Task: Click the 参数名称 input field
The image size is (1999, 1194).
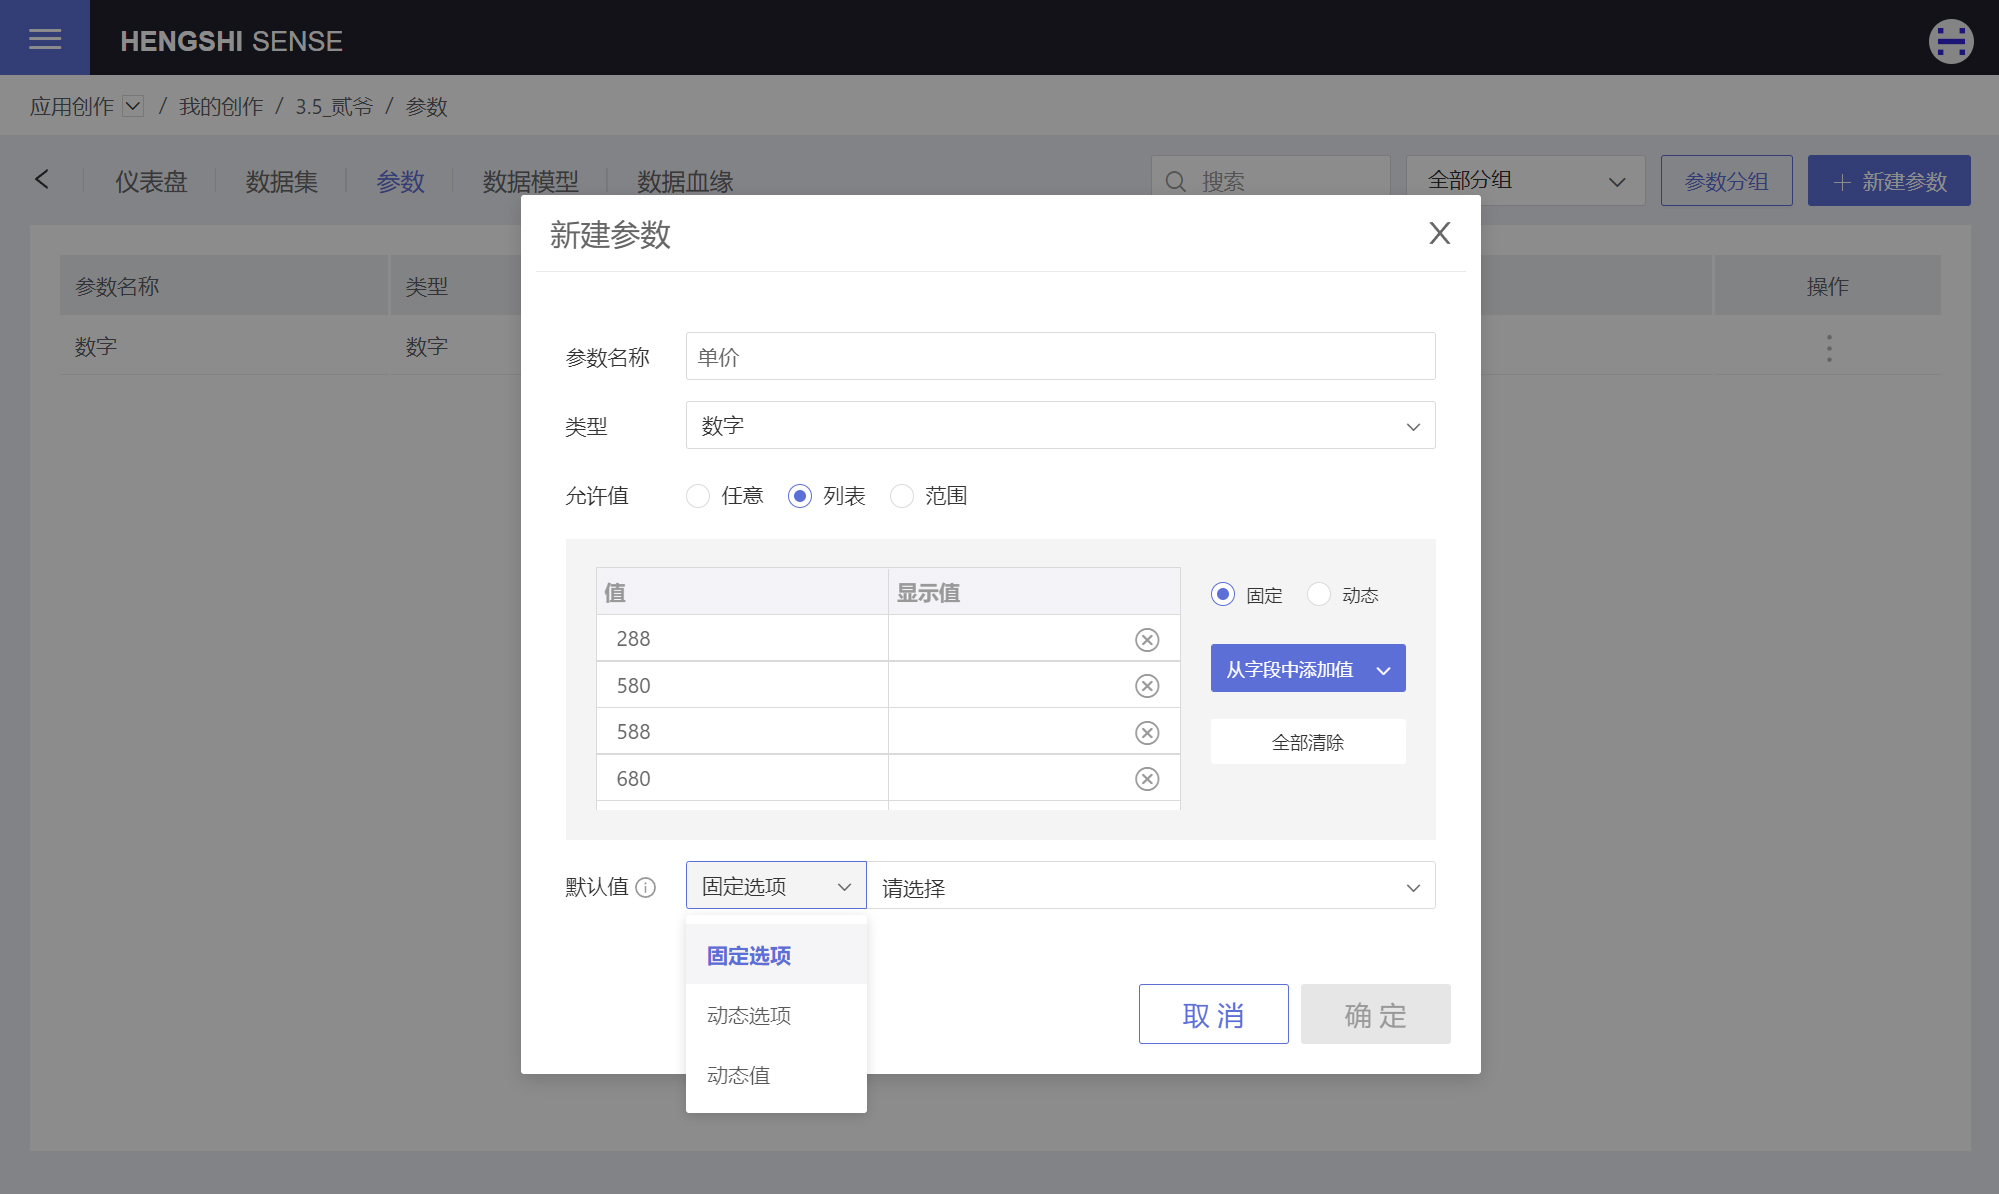Action: click(x=1060, y=356)
